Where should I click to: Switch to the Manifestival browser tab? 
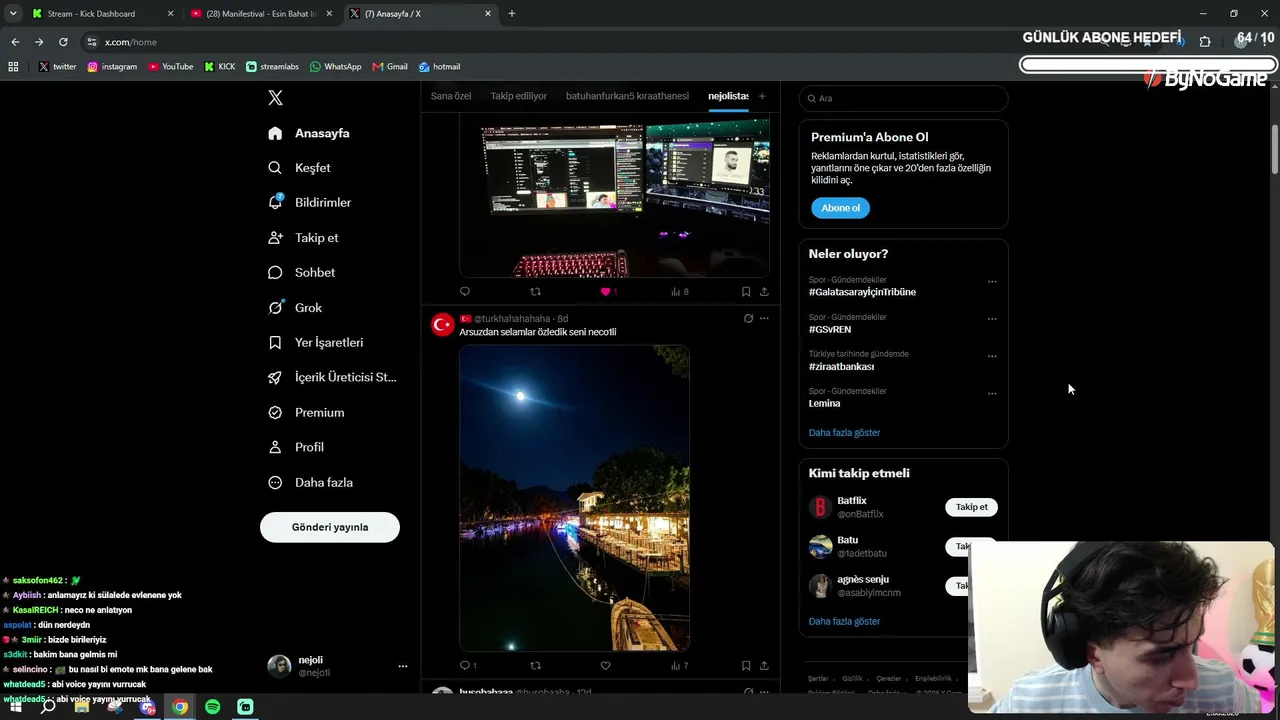(x=261, y=14)
